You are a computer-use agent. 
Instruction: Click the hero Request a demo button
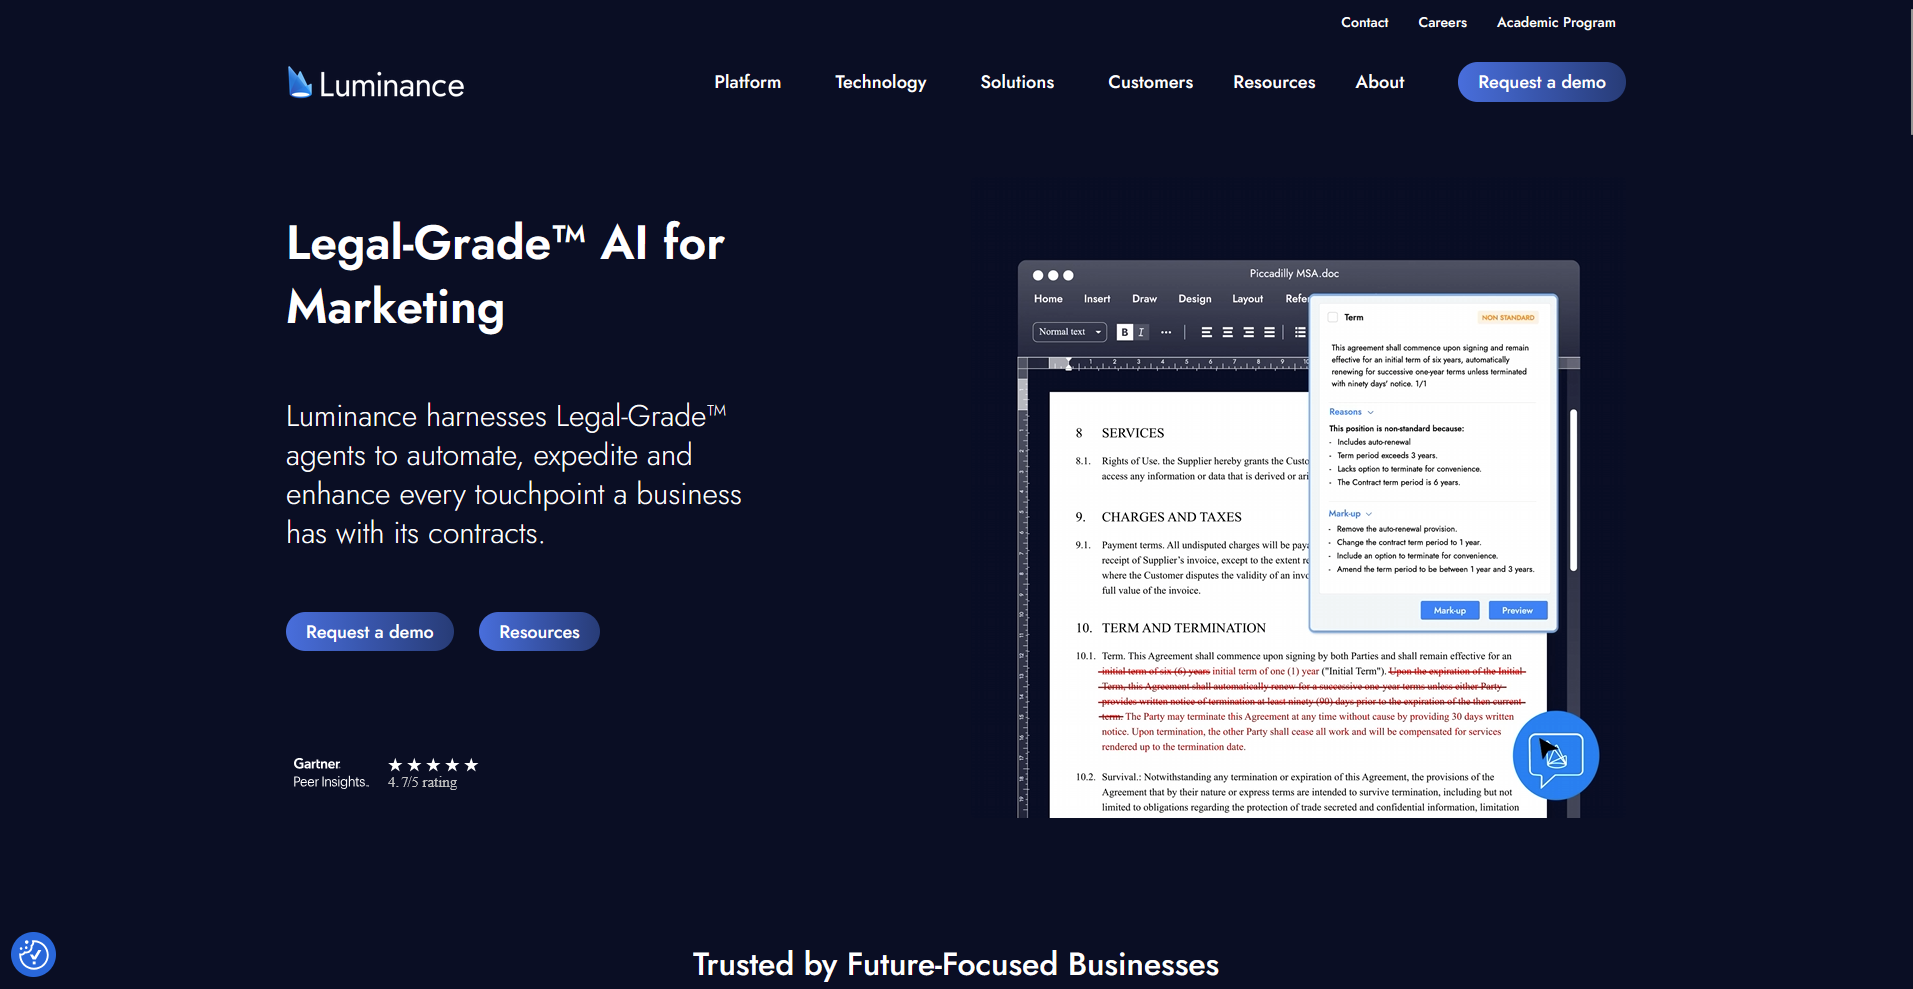click(370, 632)
